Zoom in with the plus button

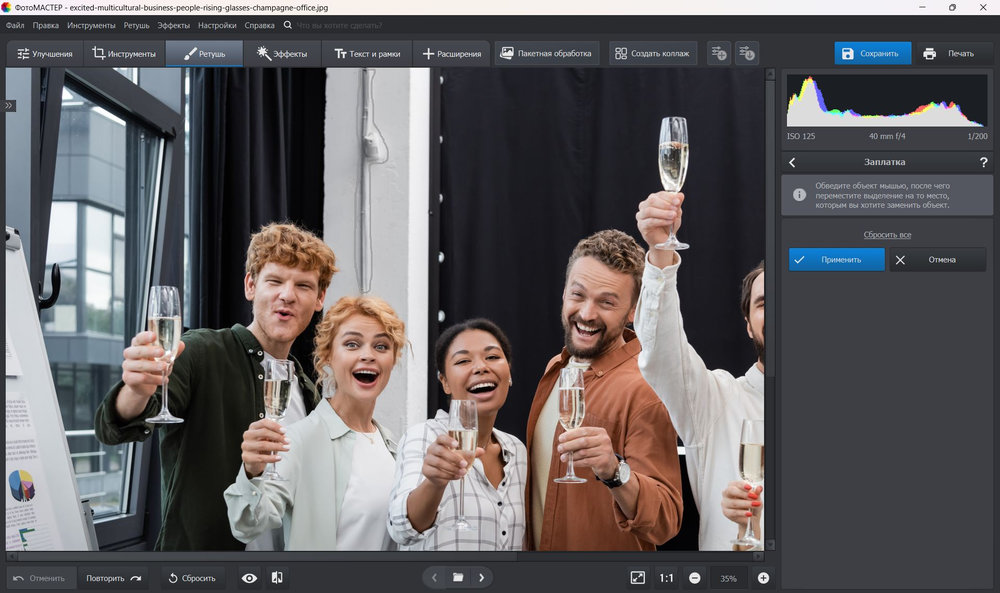763,578
